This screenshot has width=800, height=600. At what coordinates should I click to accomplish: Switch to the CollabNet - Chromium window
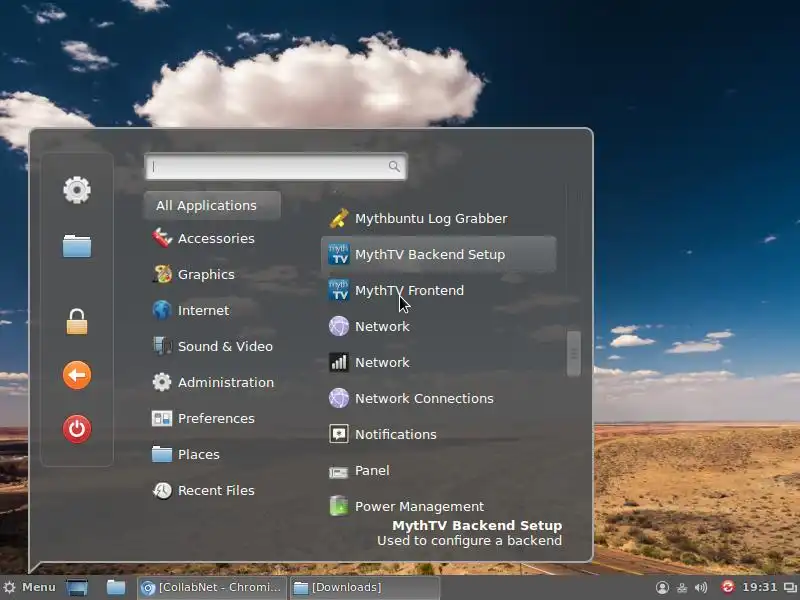point(211,588)
